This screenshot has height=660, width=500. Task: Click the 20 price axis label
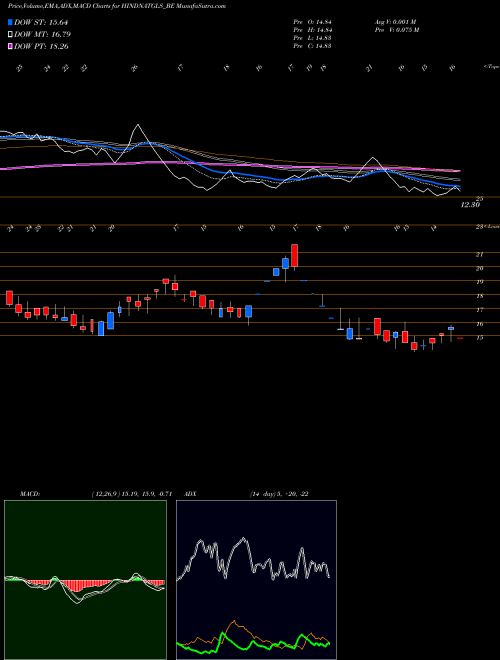point(479,269)
